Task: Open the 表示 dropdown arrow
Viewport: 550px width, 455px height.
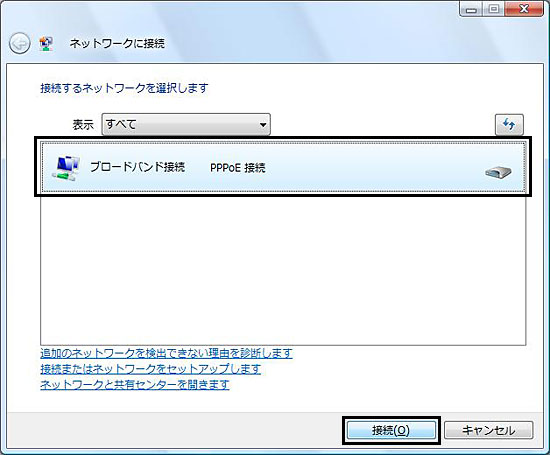Action: [x=262, y=124]
